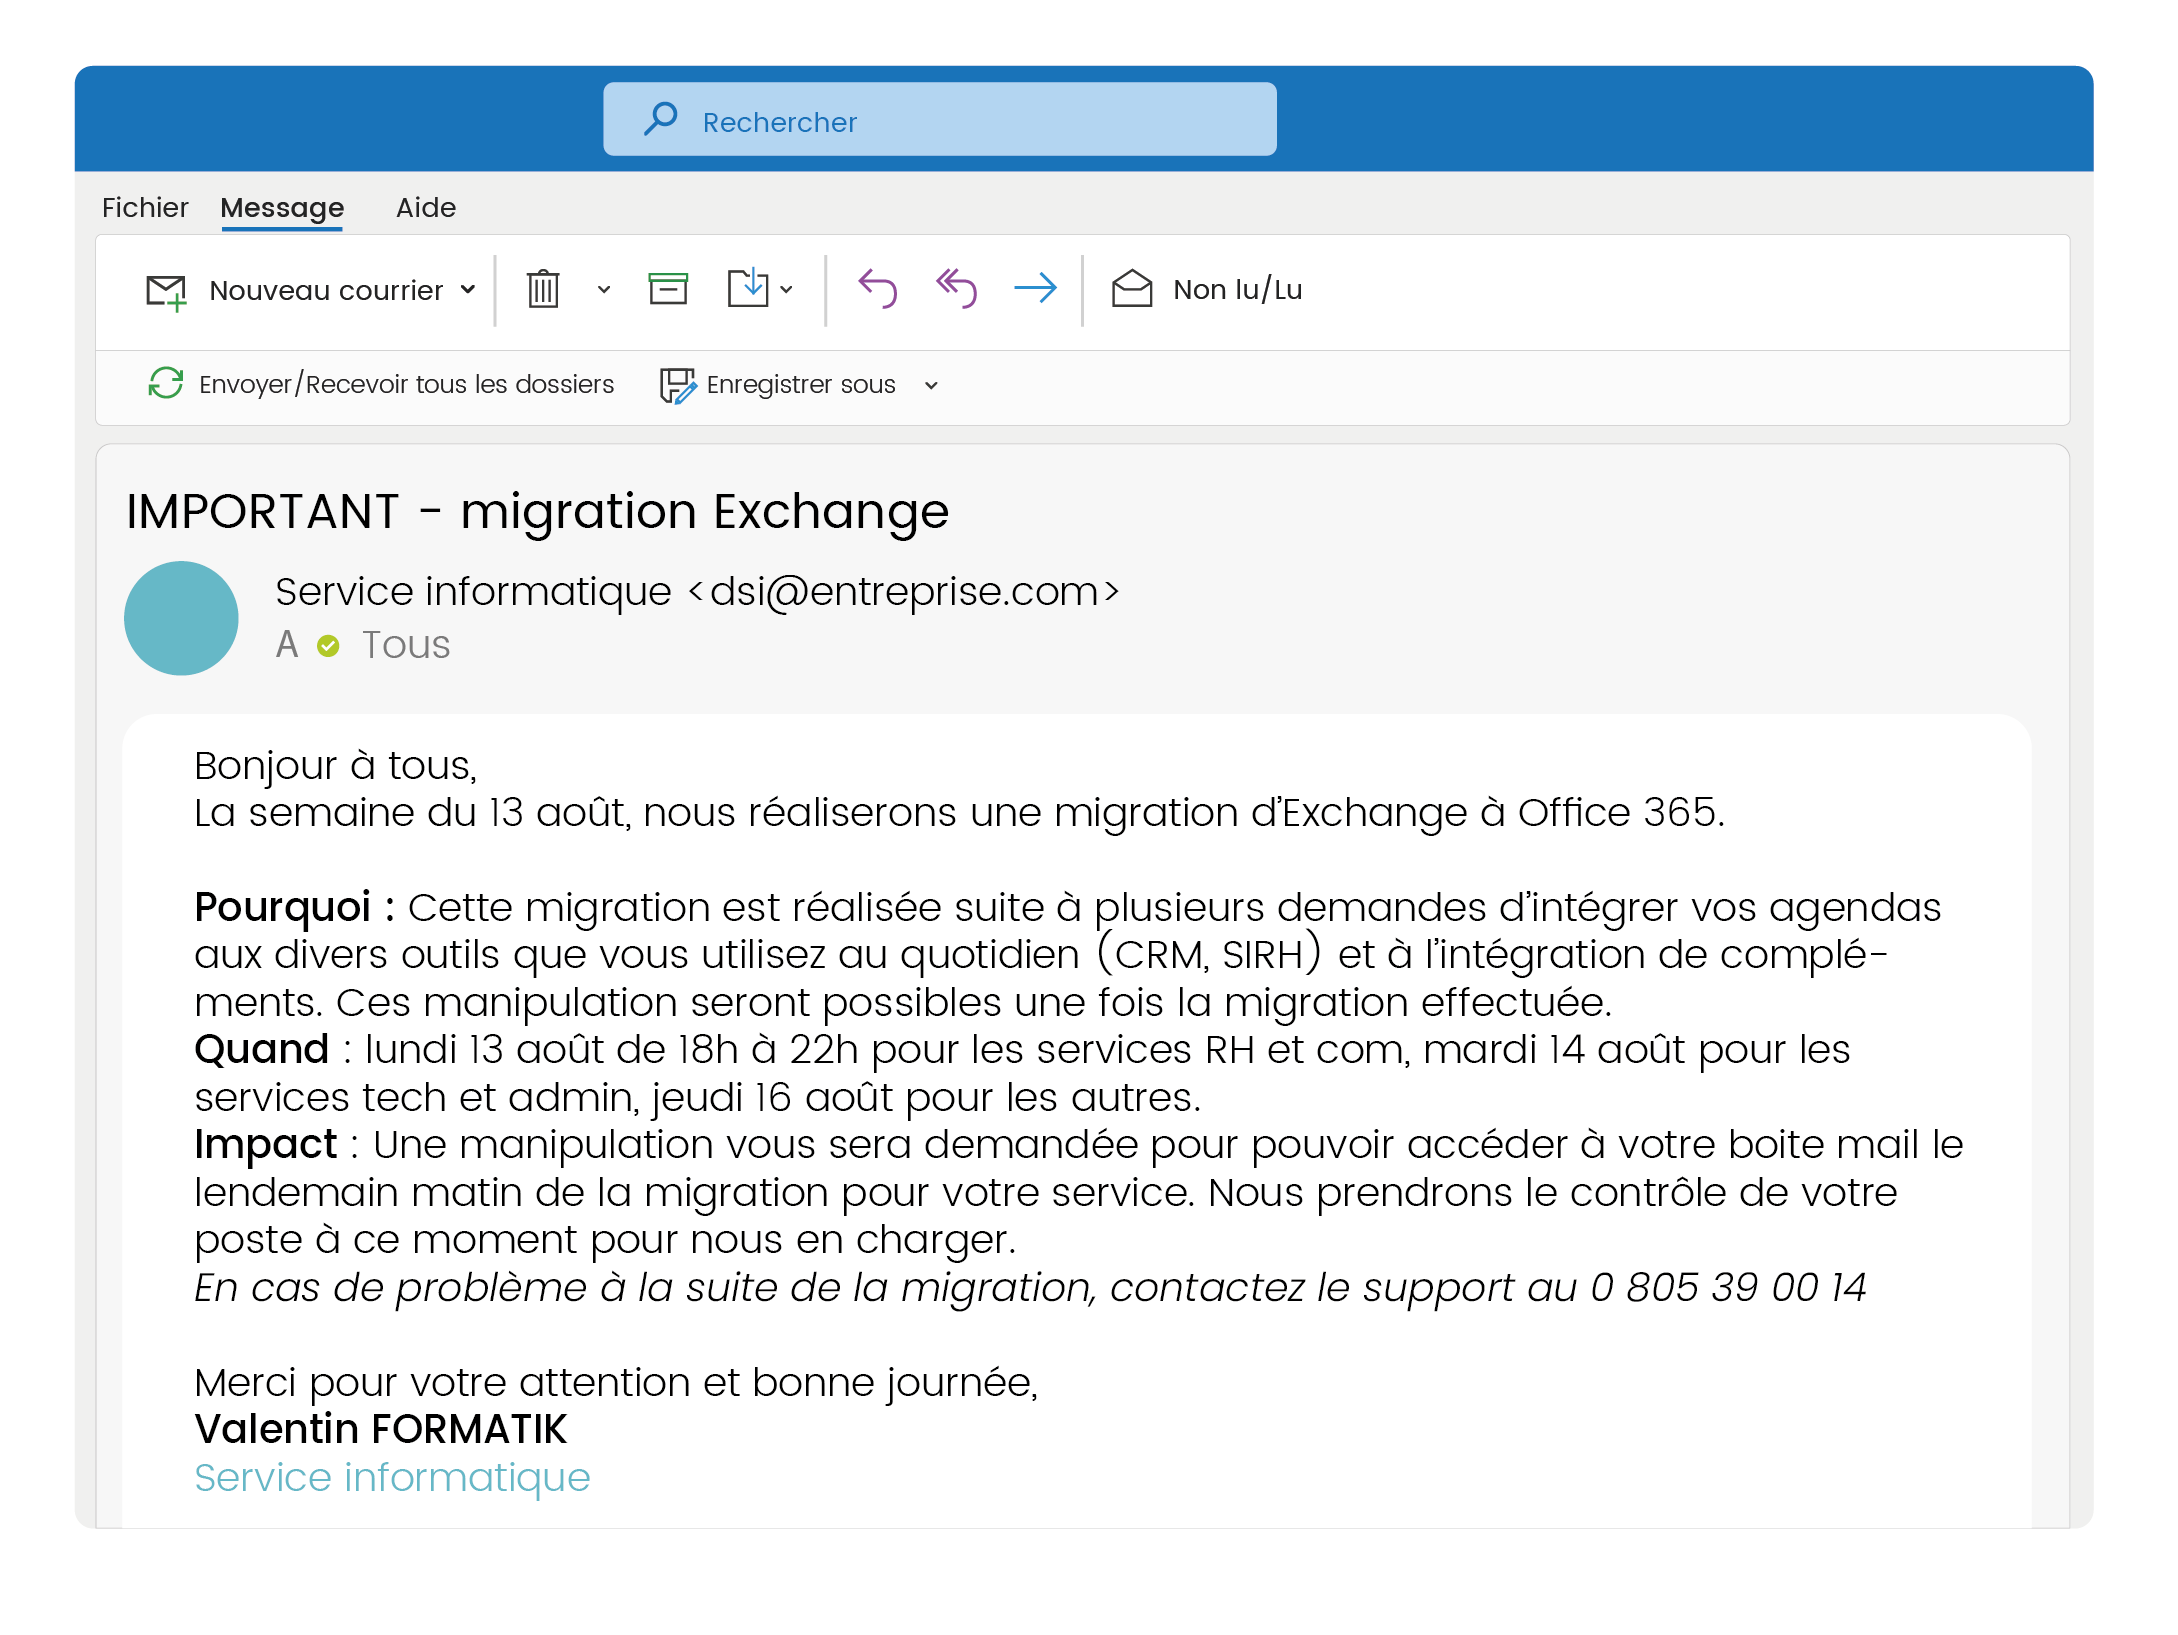Open the Fichier menu
2178x1635 pixels.
(x=145, y=207)
